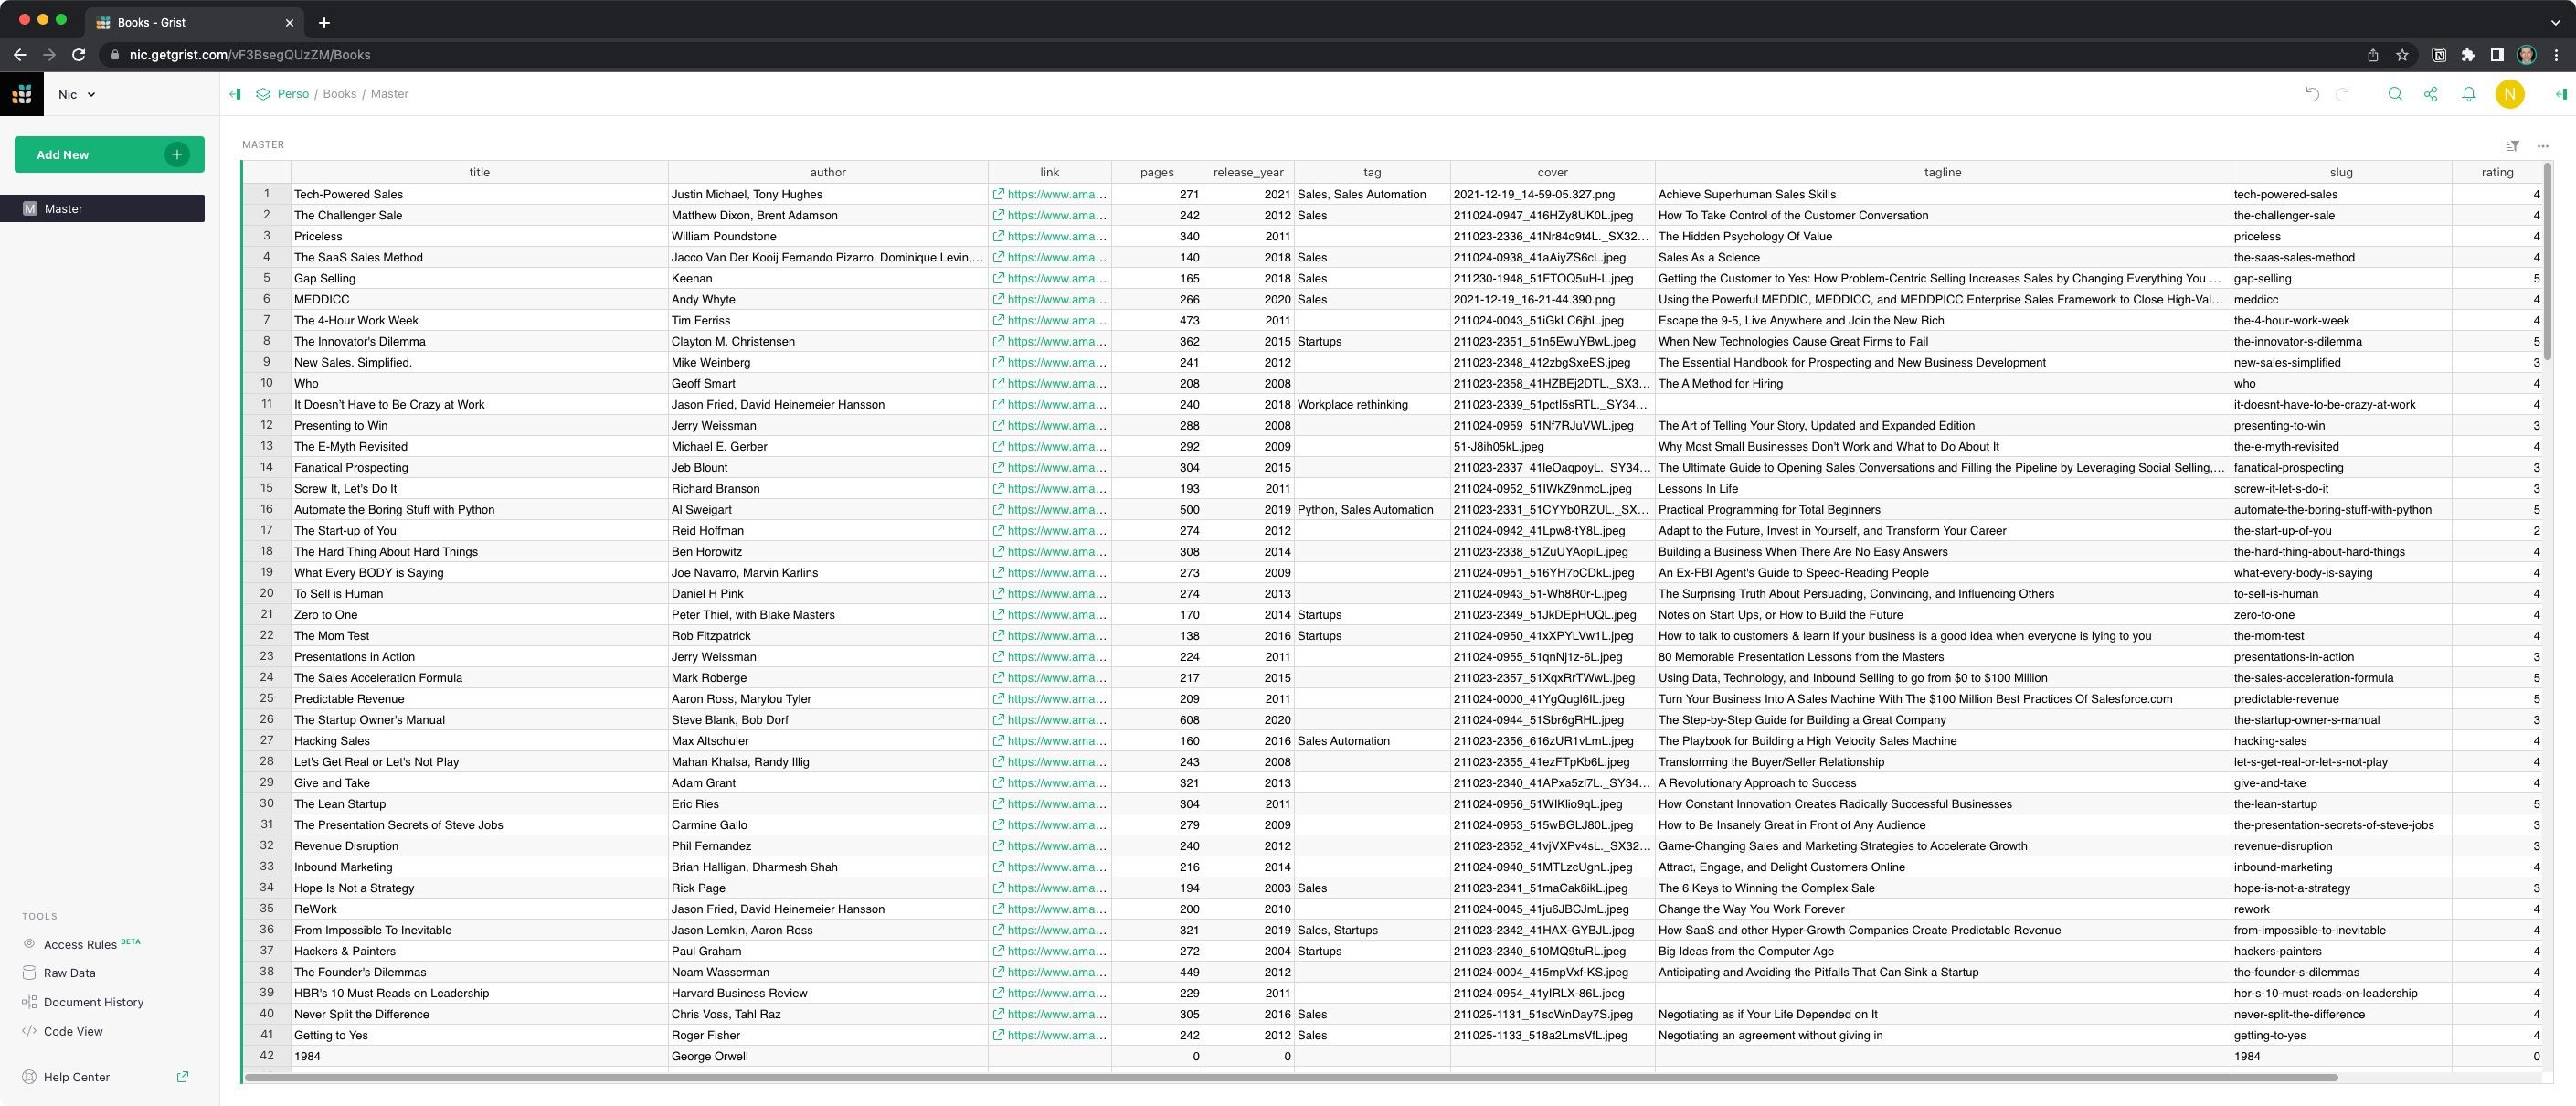Bookmark page with the star icon

(x=2402, y=55)
